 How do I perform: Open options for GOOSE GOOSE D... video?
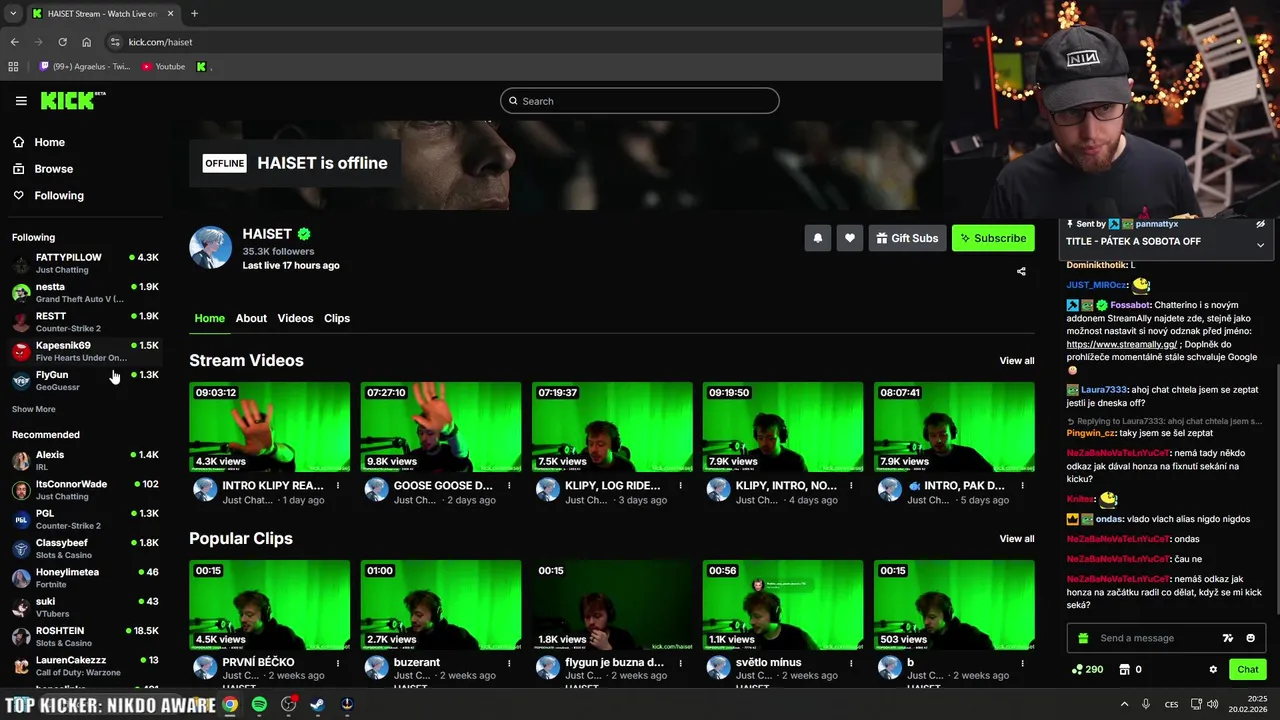click(509, 486)
